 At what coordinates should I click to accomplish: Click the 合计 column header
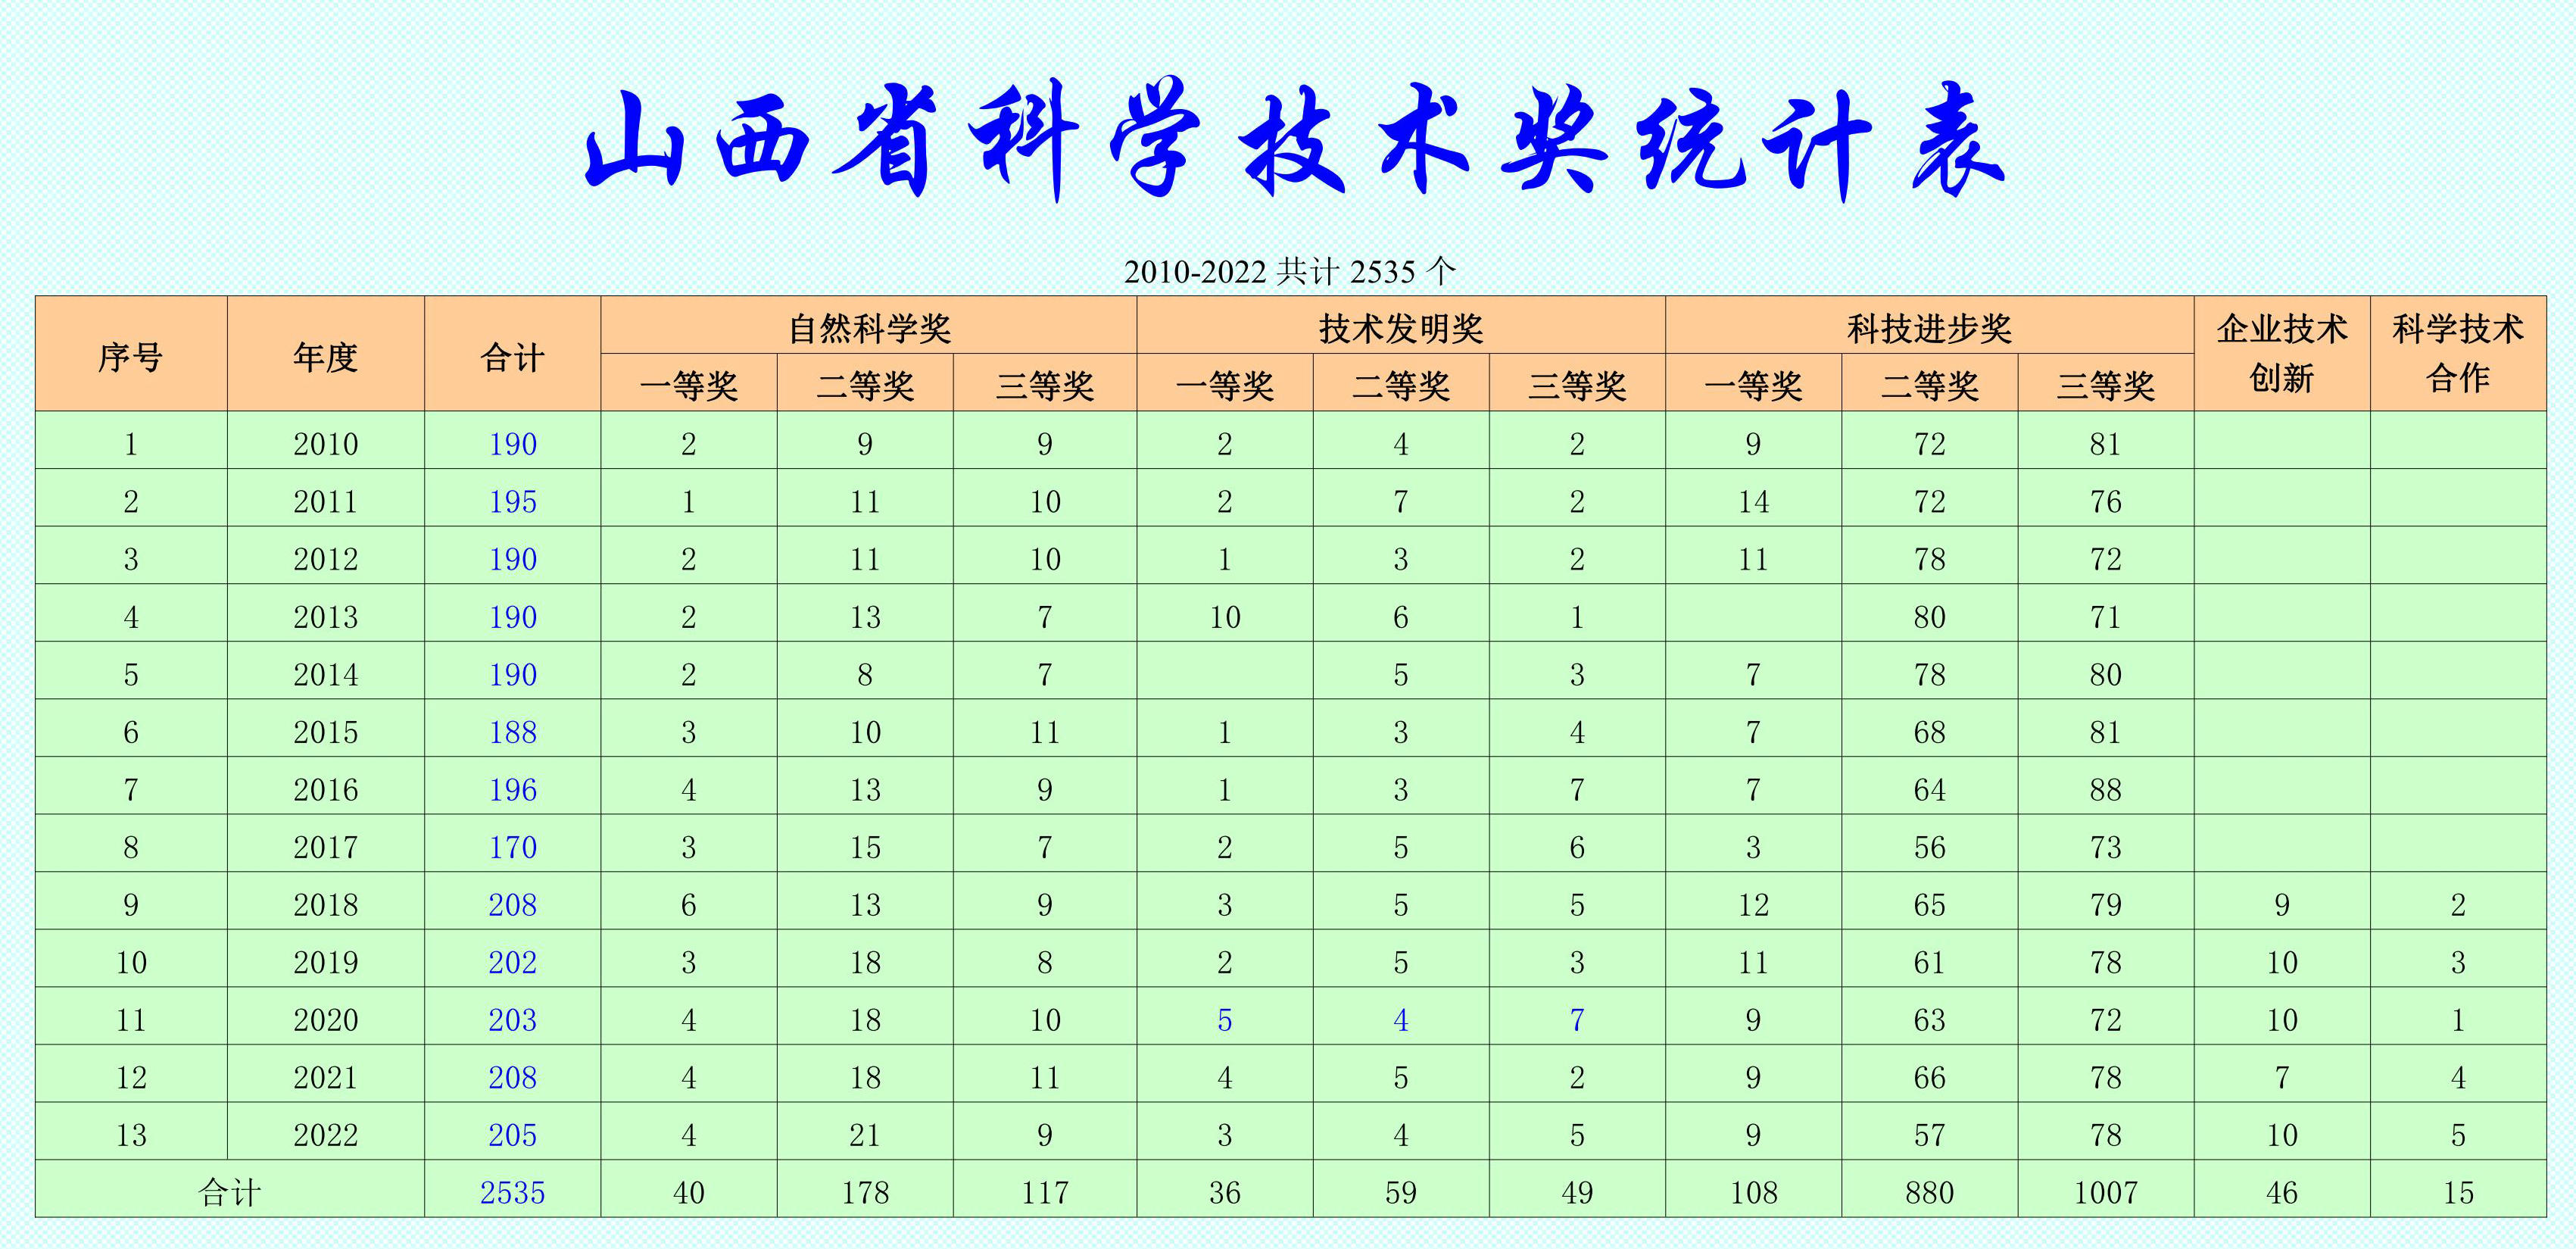coord(512,356)
